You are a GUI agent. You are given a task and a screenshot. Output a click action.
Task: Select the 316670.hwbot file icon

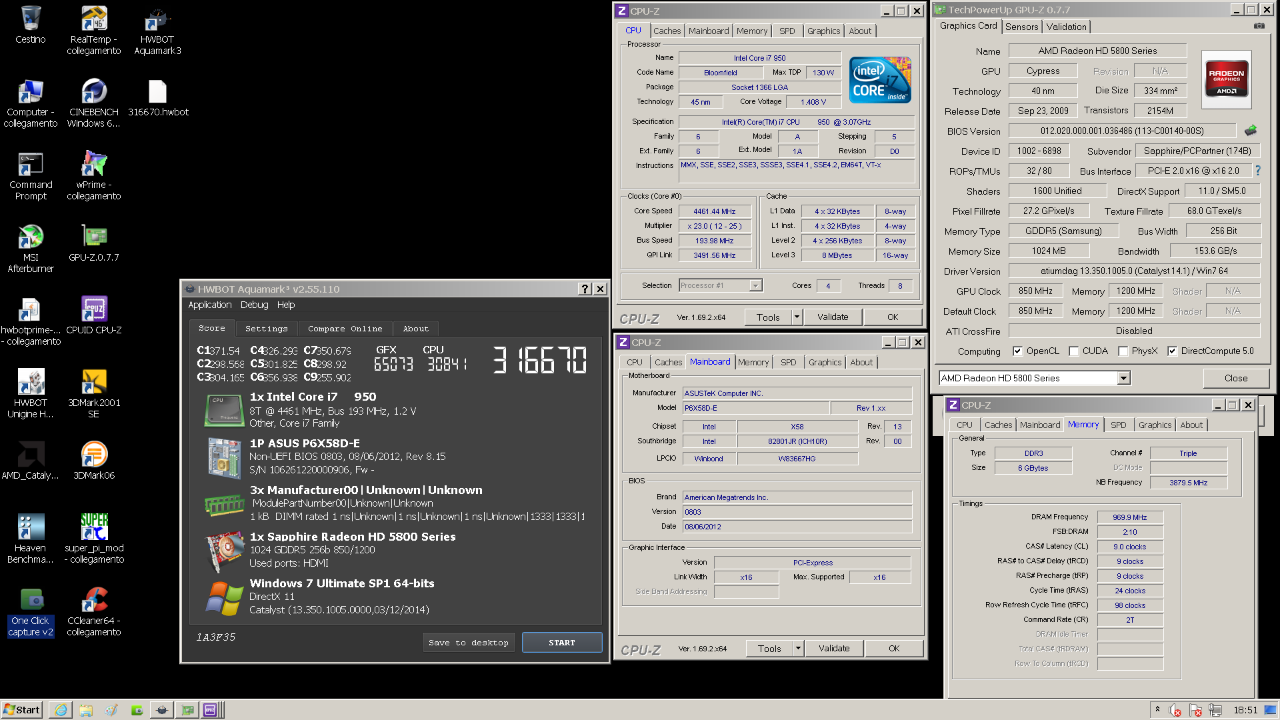[157, 98]
